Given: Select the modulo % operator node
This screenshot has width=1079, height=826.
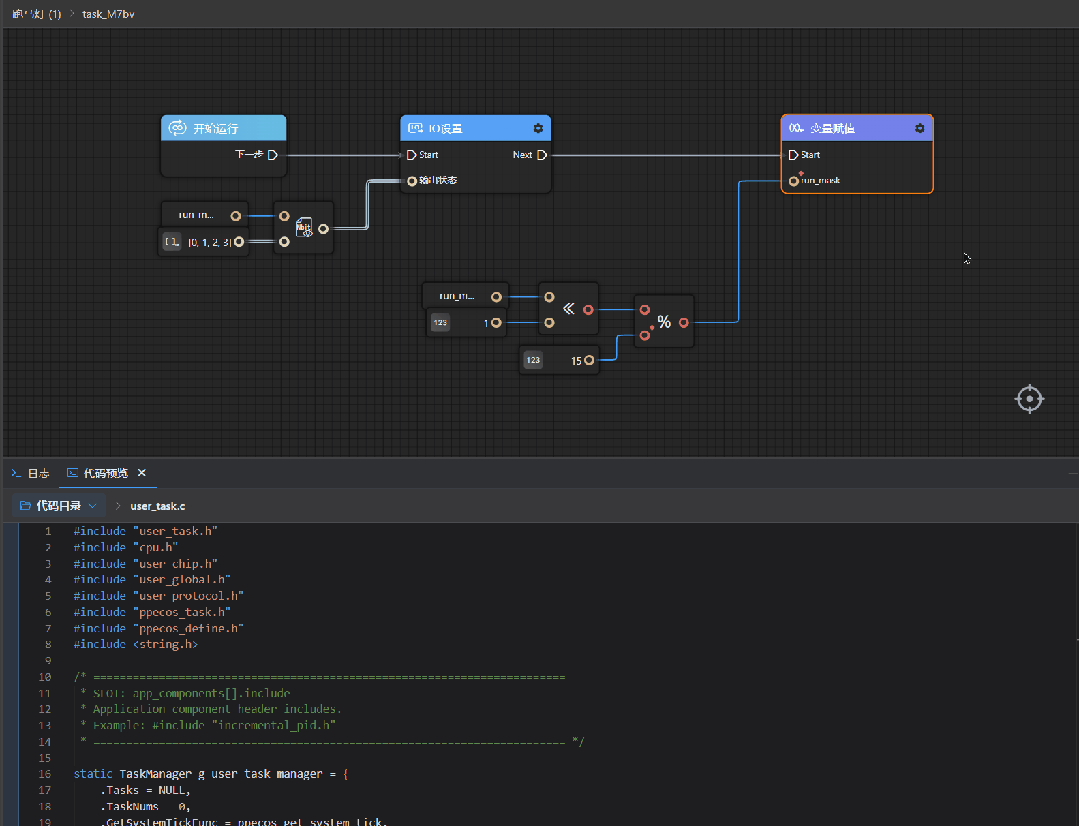Looking at the screenshot, I should click(x=663, y=321).
